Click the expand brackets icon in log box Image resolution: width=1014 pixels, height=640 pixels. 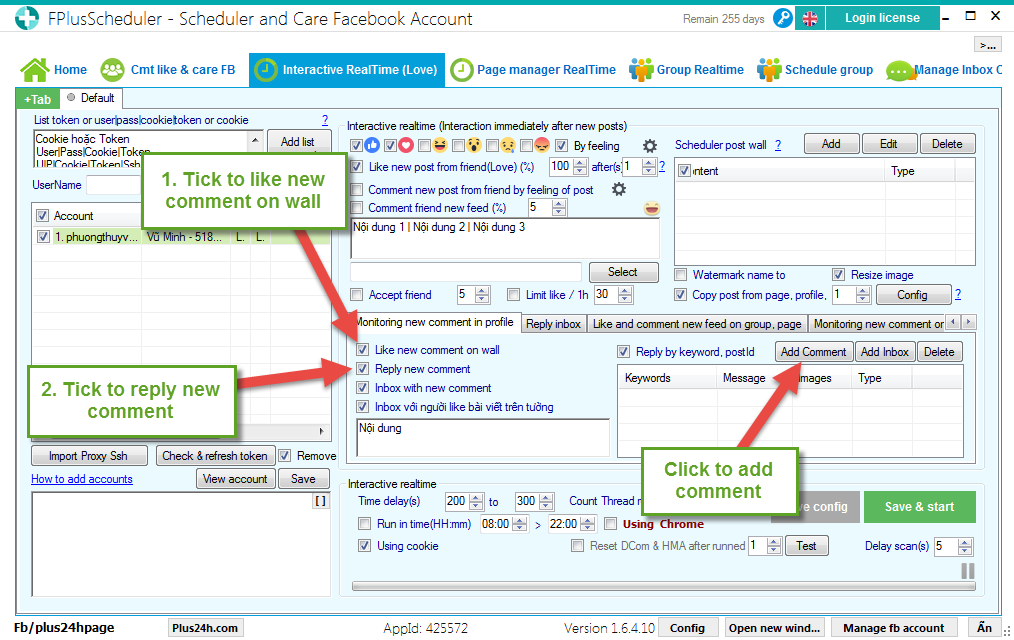click(320, 501)
